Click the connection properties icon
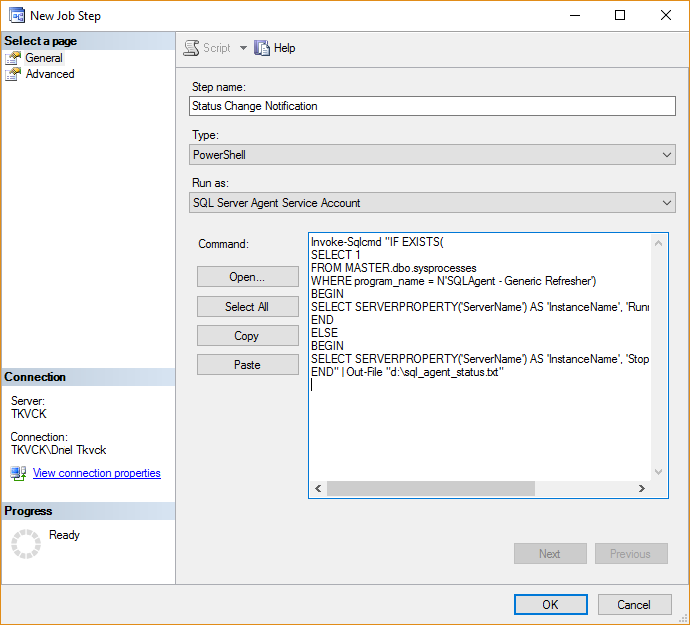The image size is (690, 625). [x=18, y=473]
